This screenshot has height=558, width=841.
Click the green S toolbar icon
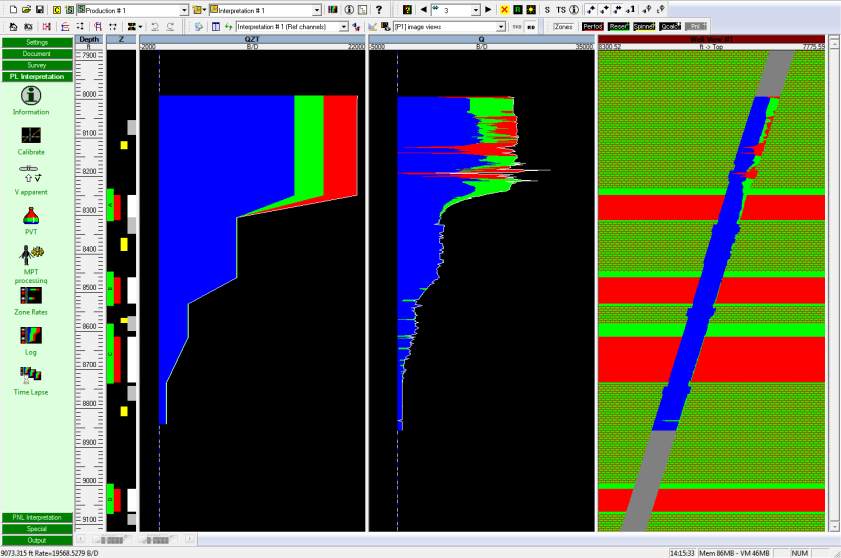[69, 10]
